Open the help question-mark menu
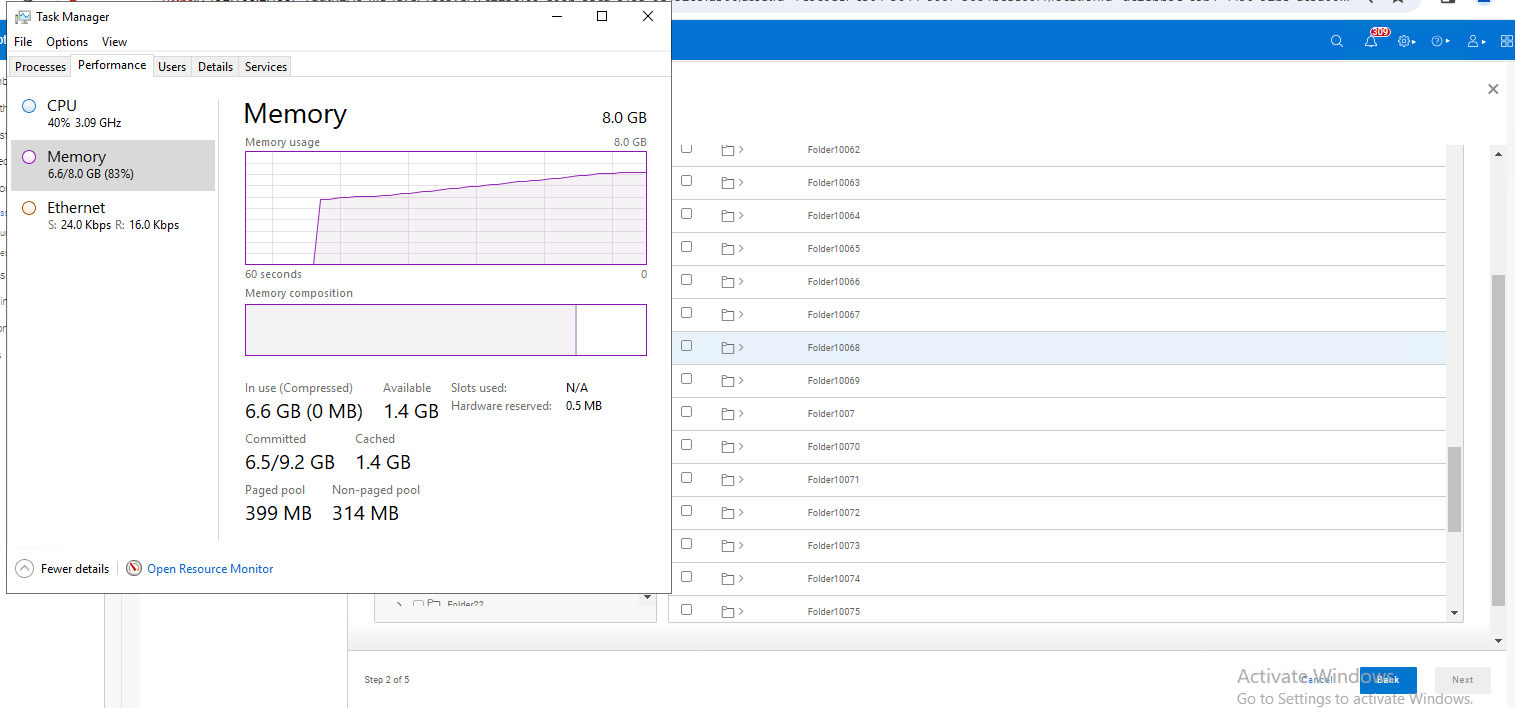The width and height of the screenshot is (1515, 708). (1438, 41)
